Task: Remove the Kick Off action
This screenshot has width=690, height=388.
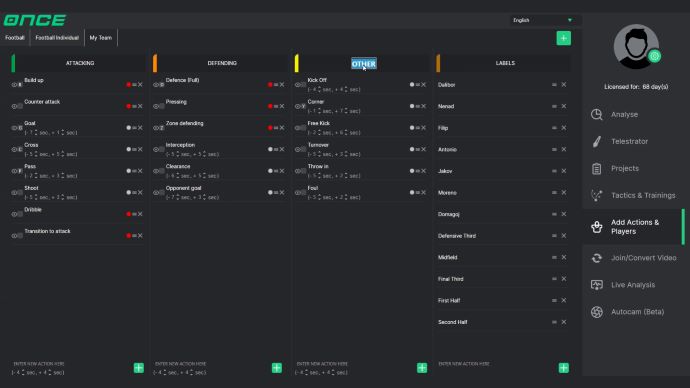Action: click(424, 84)
